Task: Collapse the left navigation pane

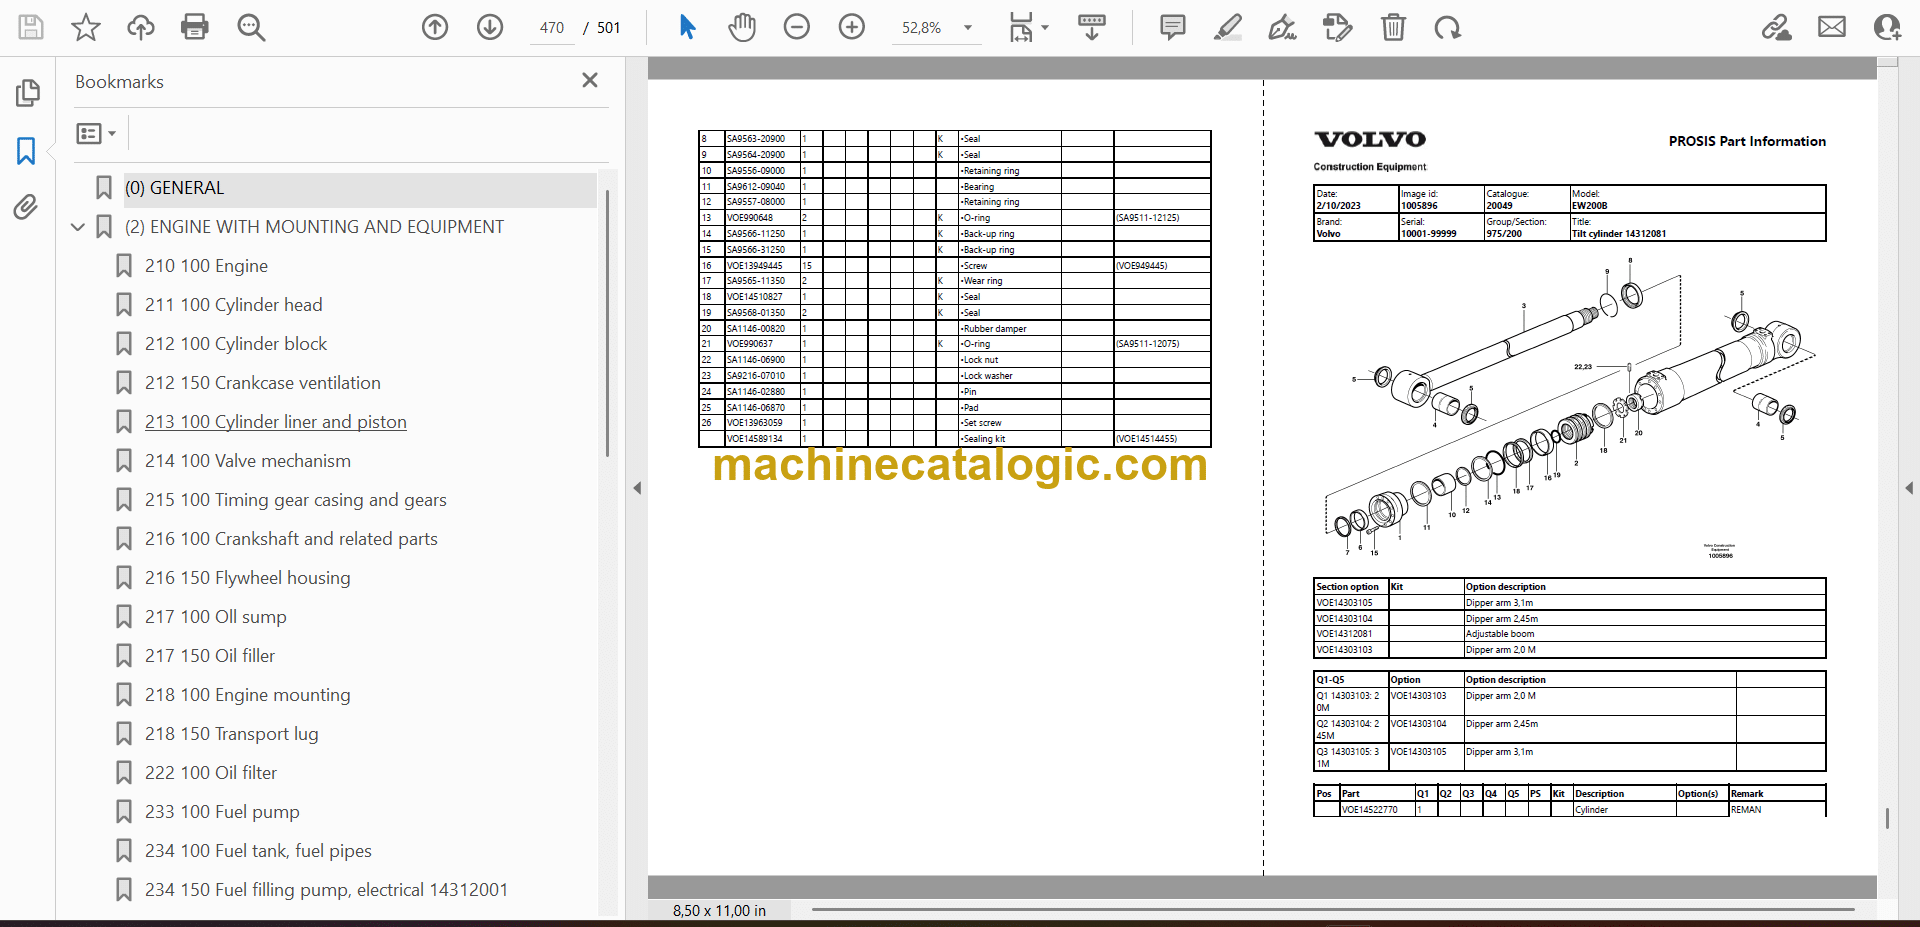Action: tap(637, 488)
